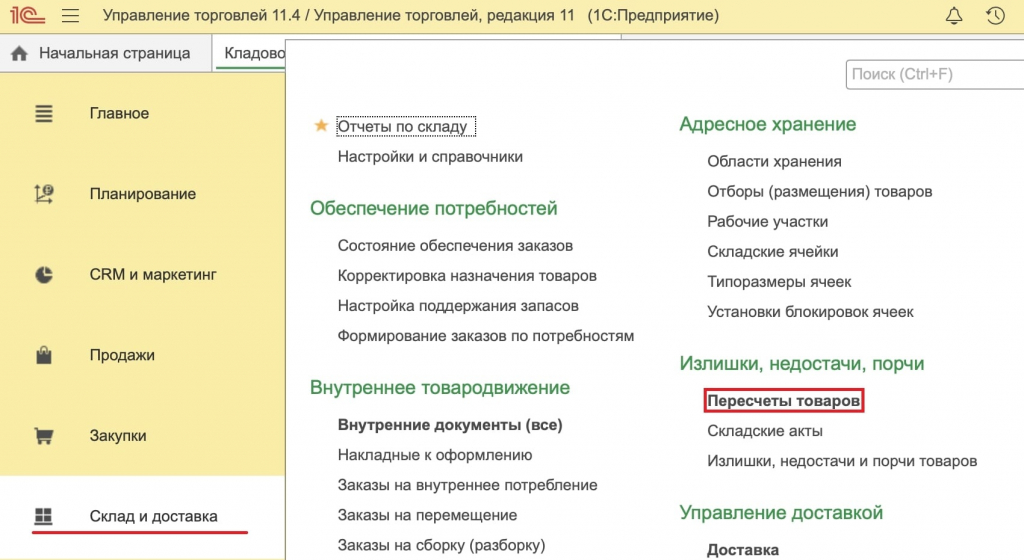Image resolution: width=1024 pixels, height=560 pixels.
Task: Open Пересчеты товаров
Action: pos(784,401)
